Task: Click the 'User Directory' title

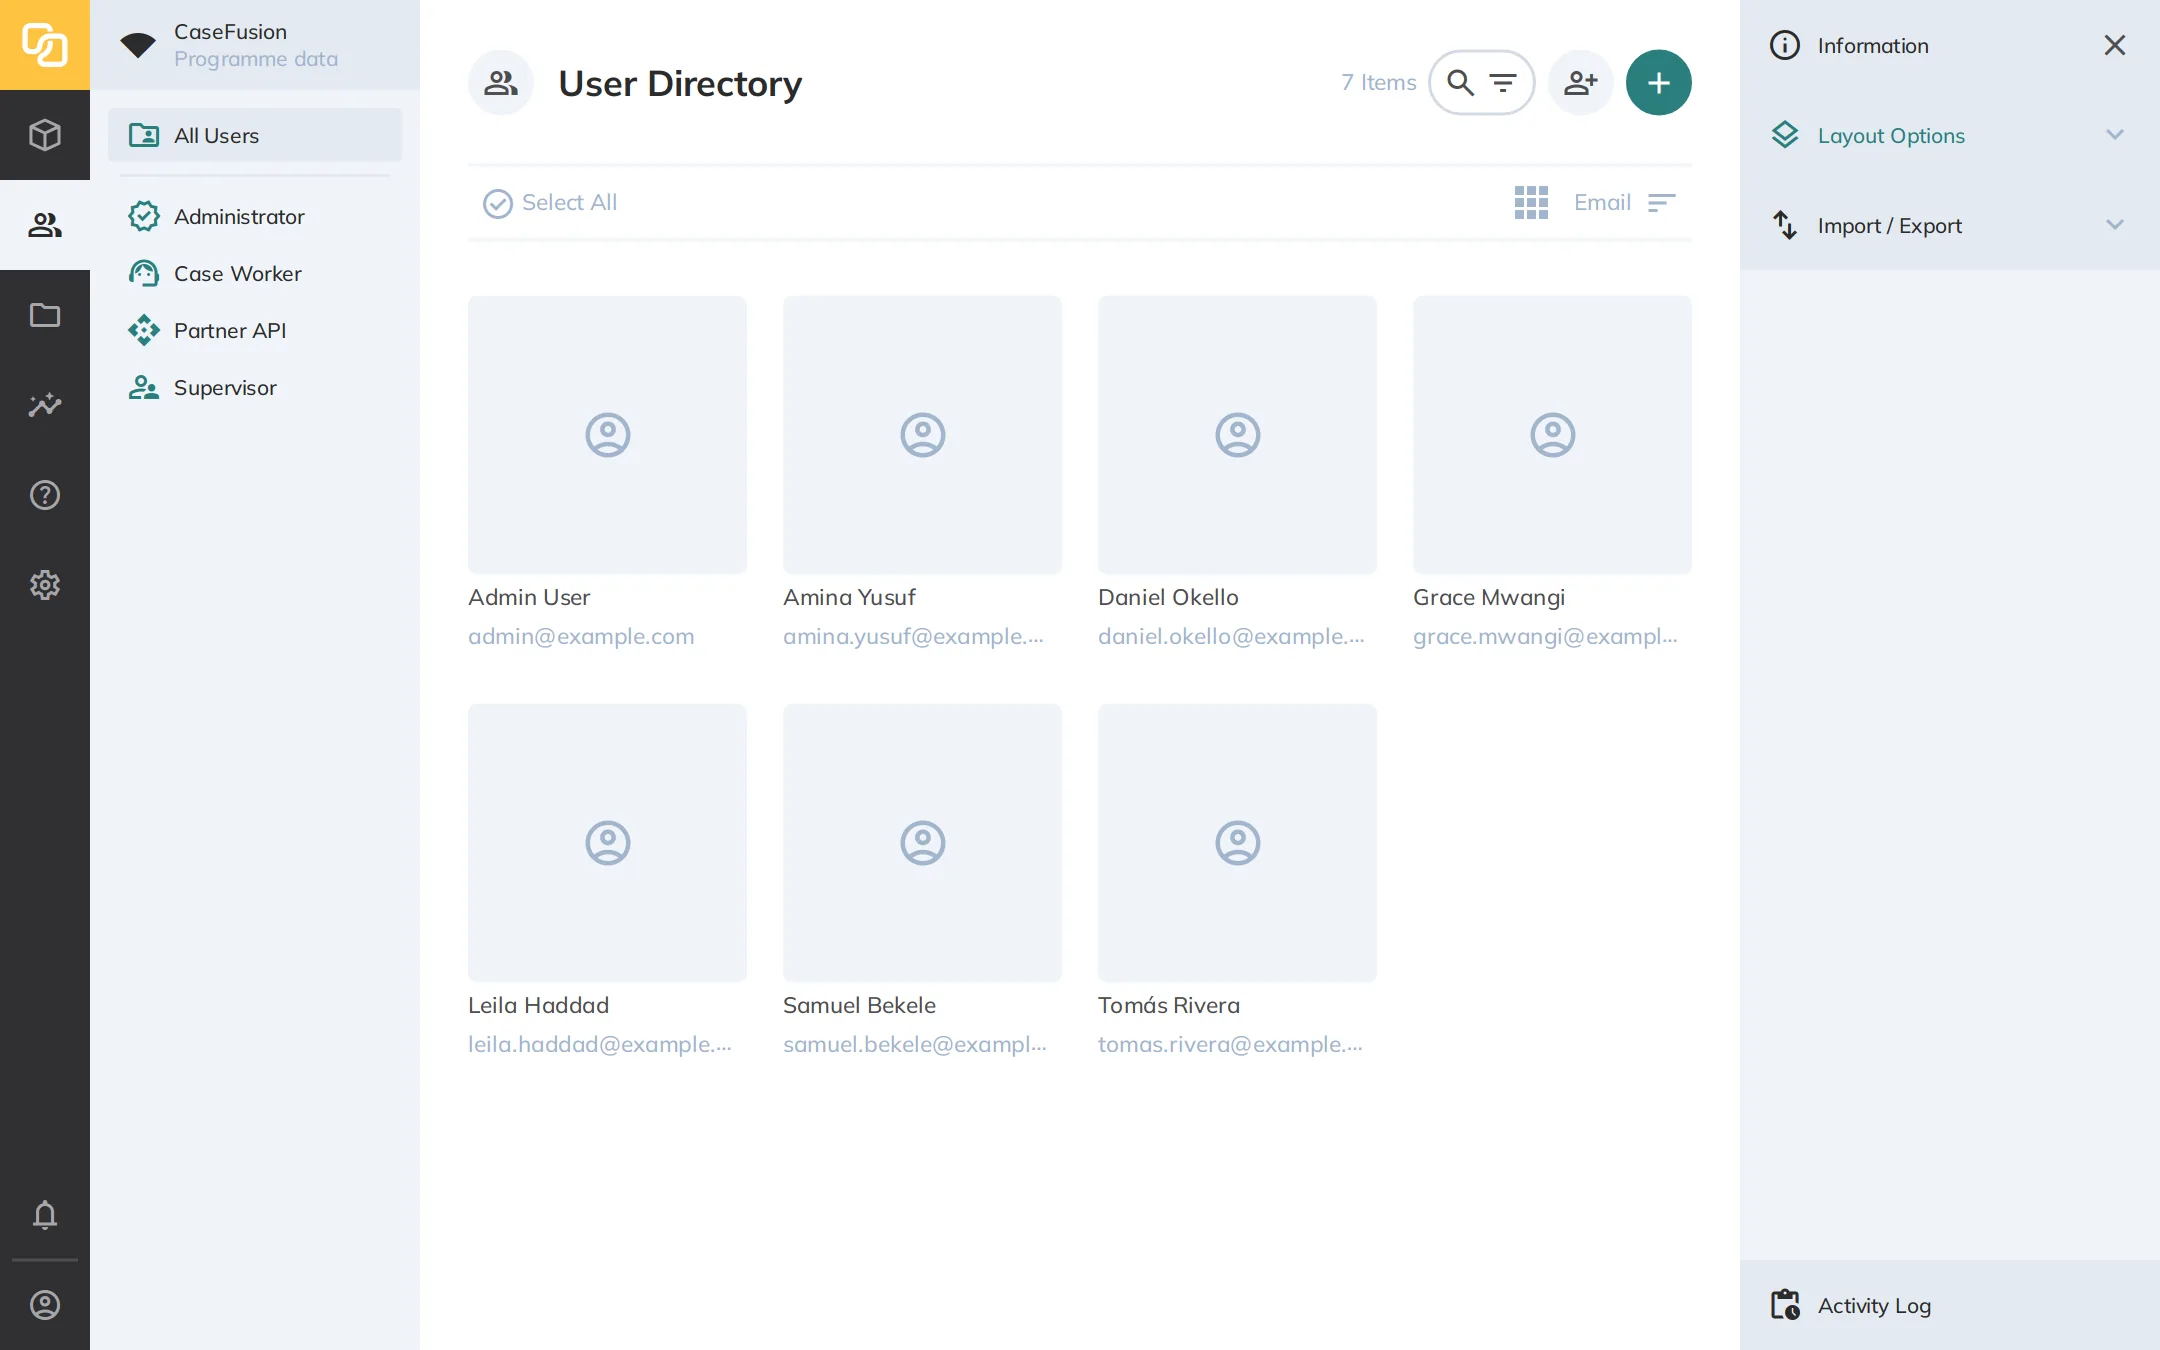Action: click(680, 84)
